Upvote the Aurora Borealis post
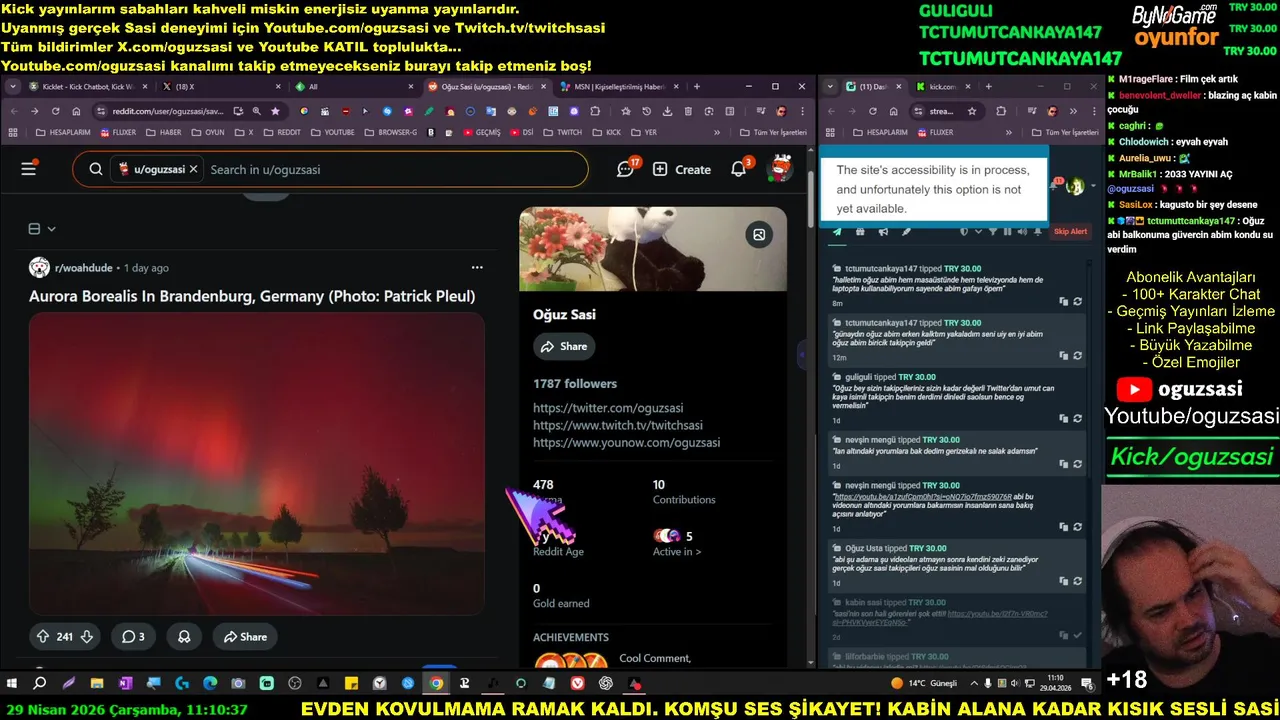This screenshot has width=1280, height=720. [x=43, y=636]
